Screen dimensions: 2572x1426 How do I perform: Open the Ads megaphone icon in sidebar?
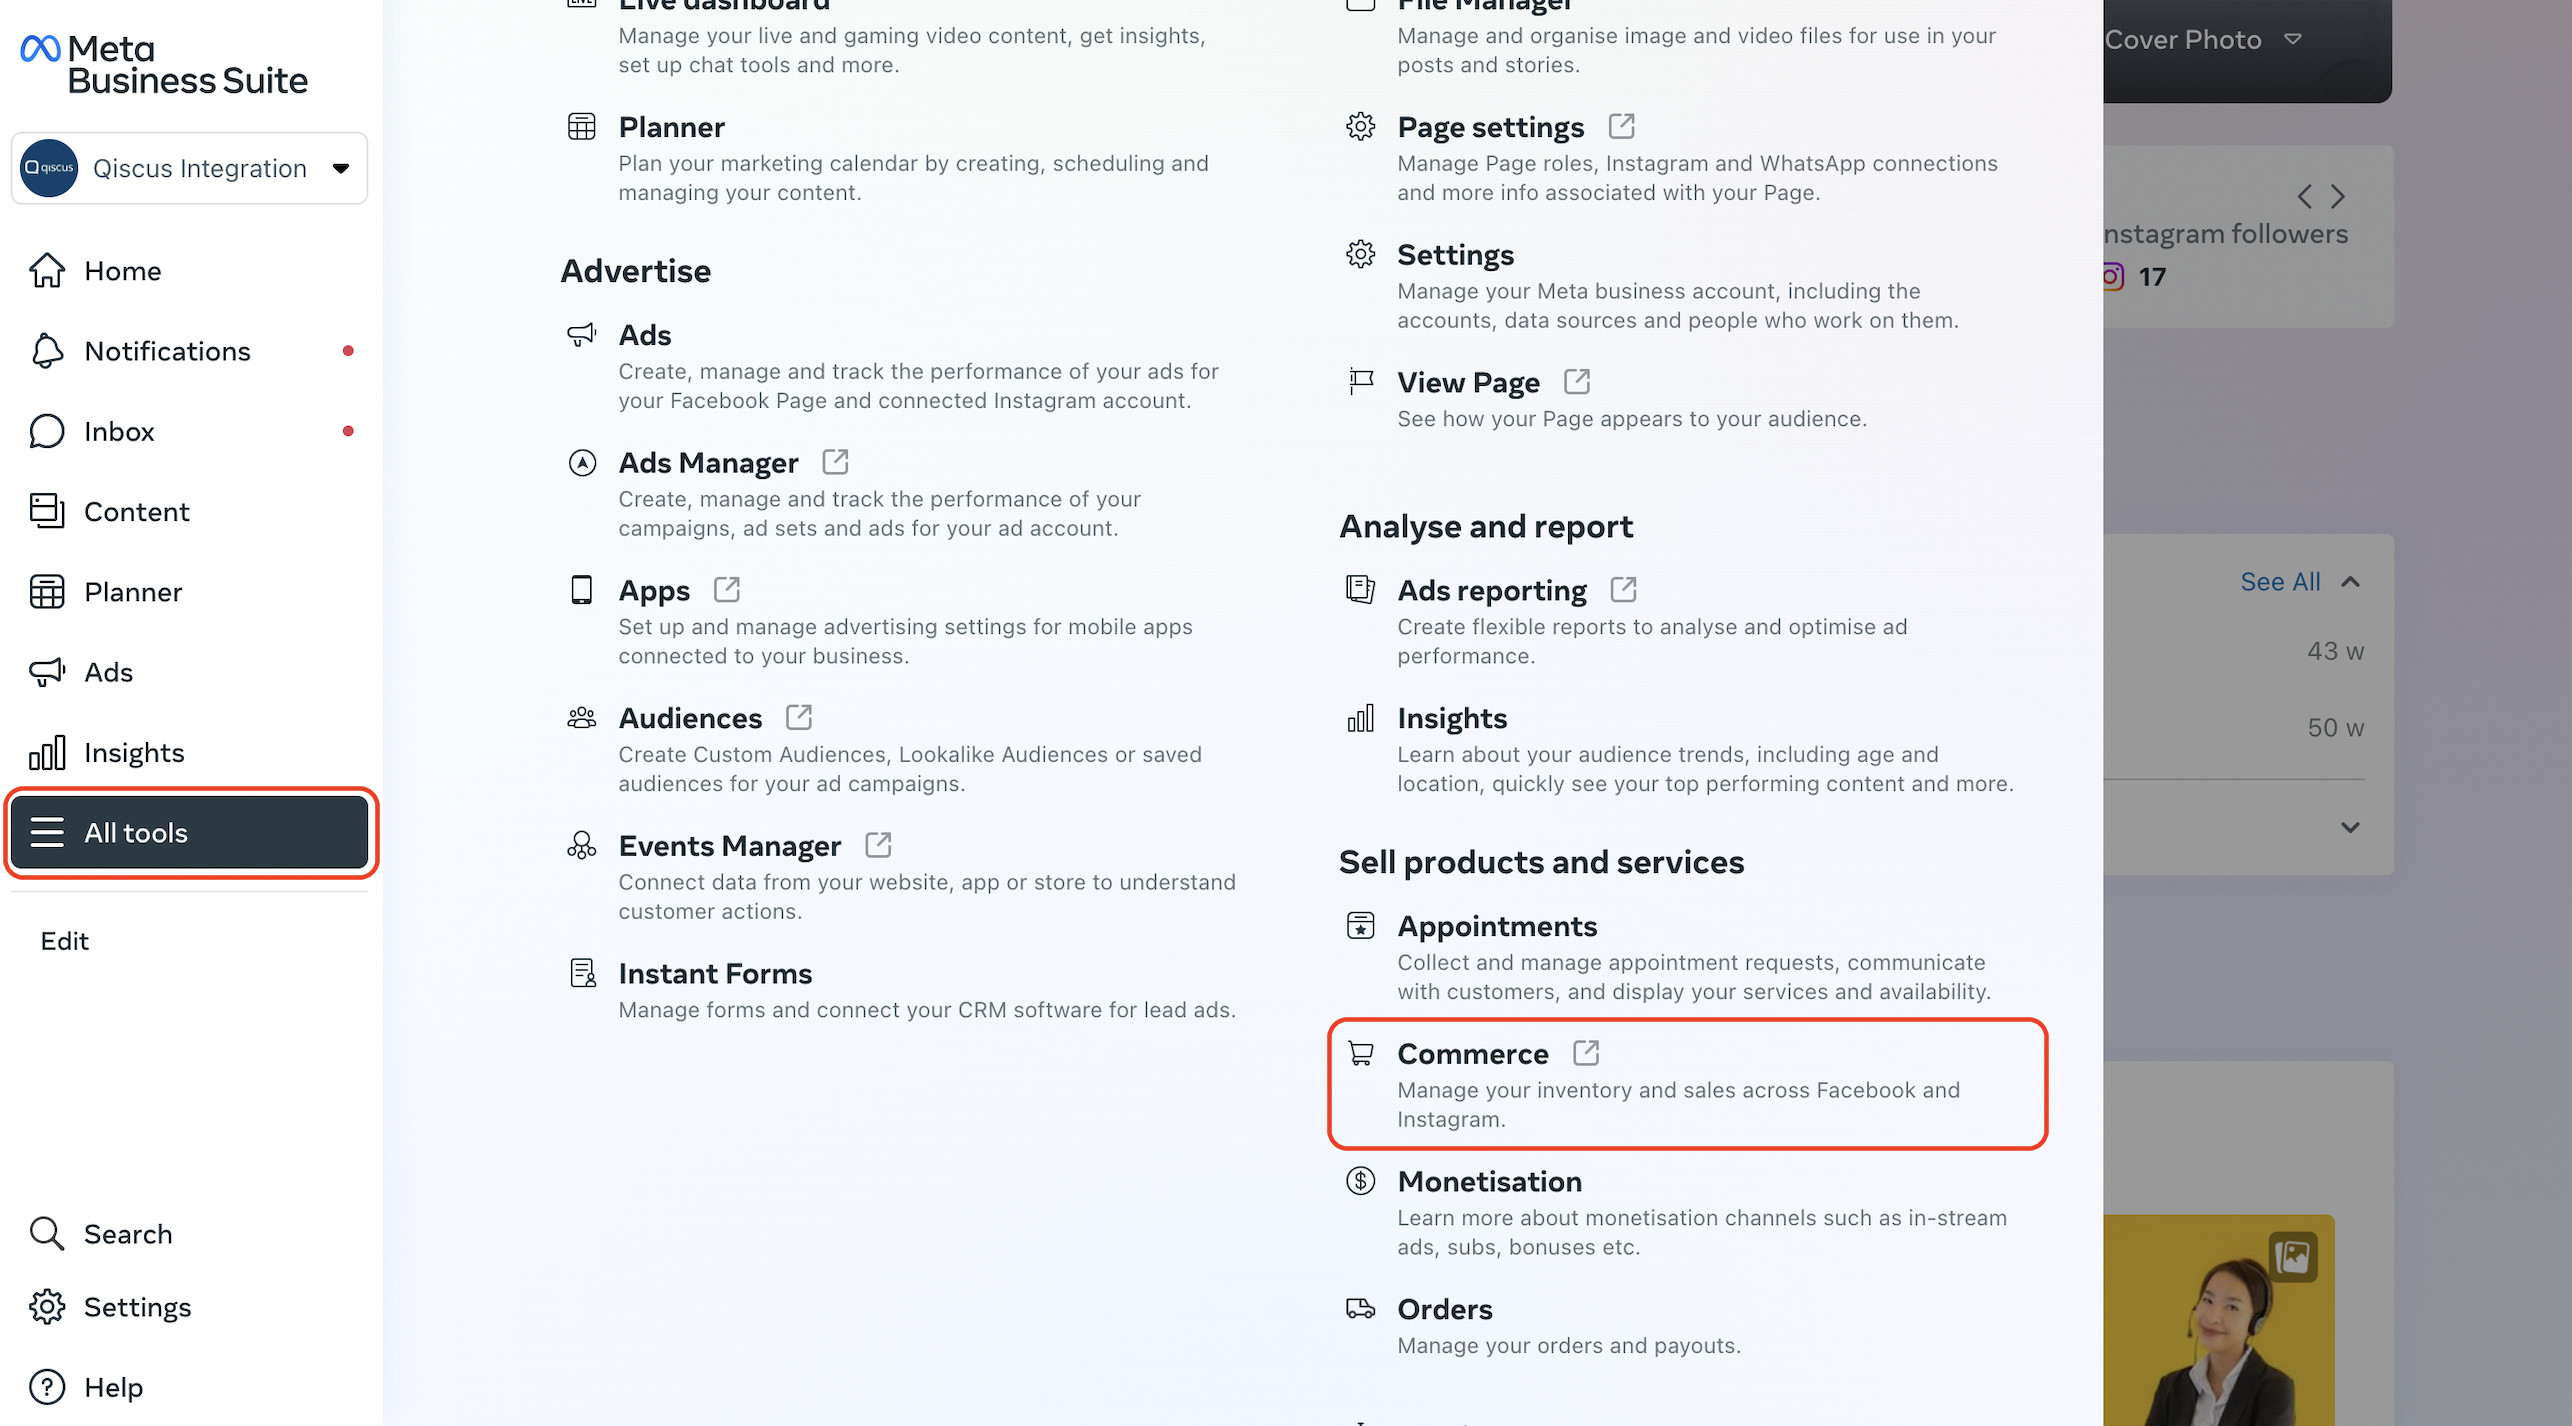[47, 672]
